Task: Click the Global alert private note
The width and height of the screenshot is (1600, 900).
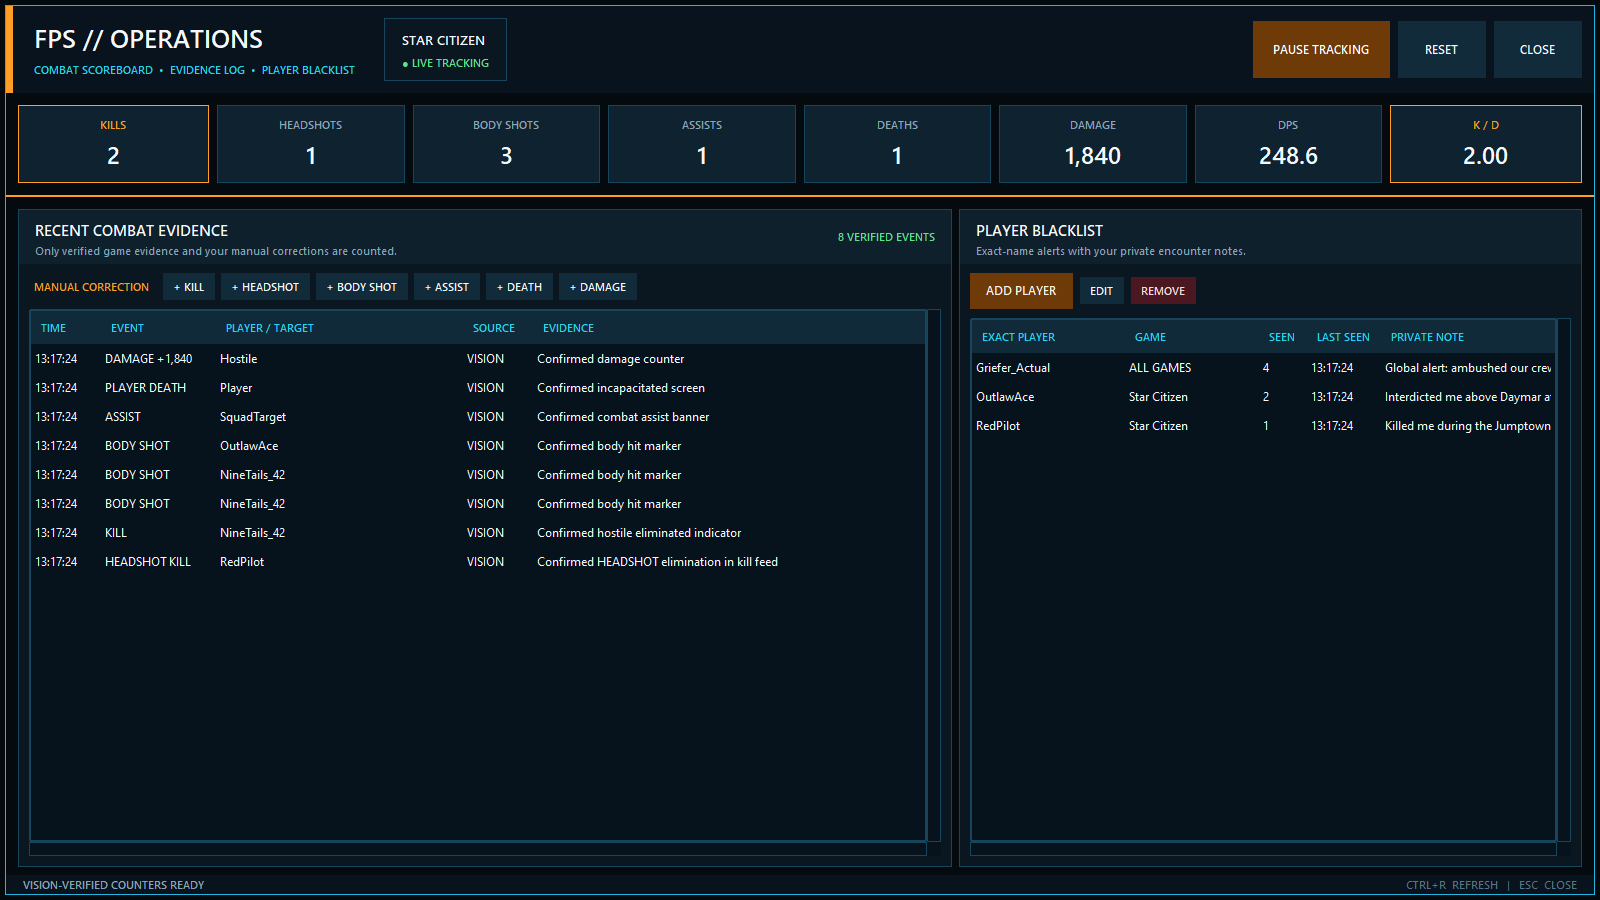Action: pyautogui.click(x=1468, y=368)
